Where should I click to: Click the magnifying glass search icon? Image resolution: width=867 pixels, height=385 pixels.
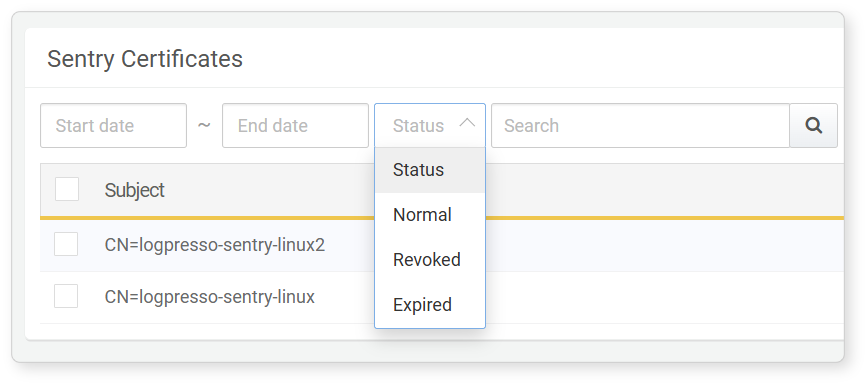pyautogui.click(x=813, y=126)
